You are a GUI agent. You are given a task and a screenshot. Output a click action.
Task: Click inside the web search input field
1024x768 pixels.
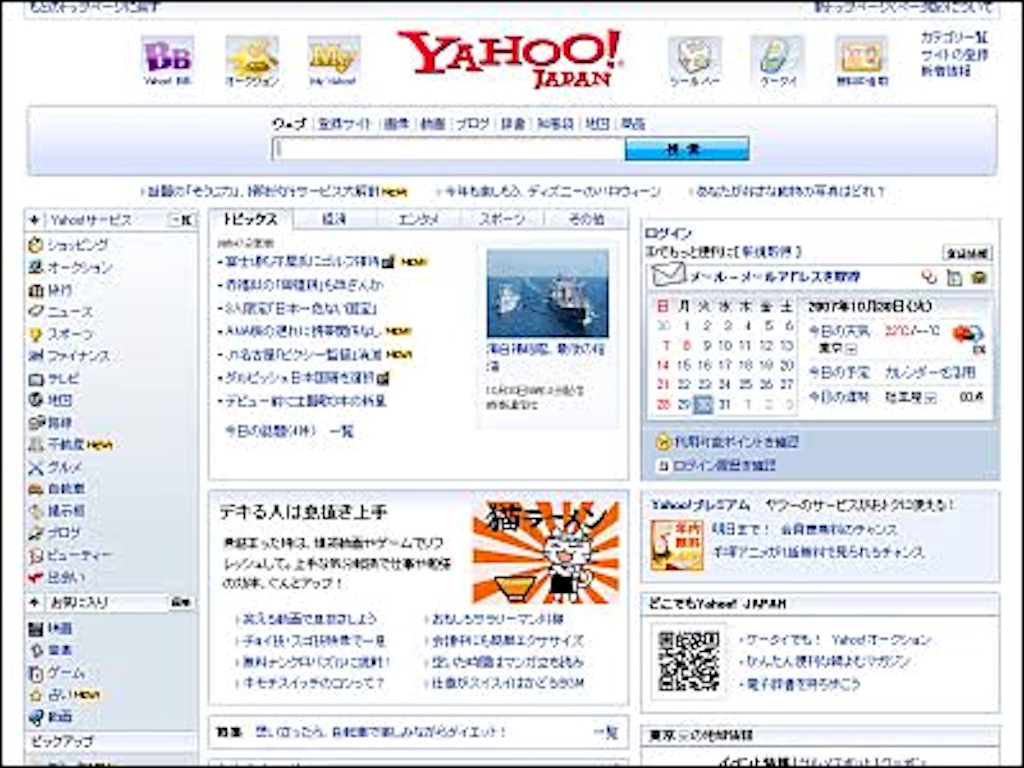[x=449, y=149]
